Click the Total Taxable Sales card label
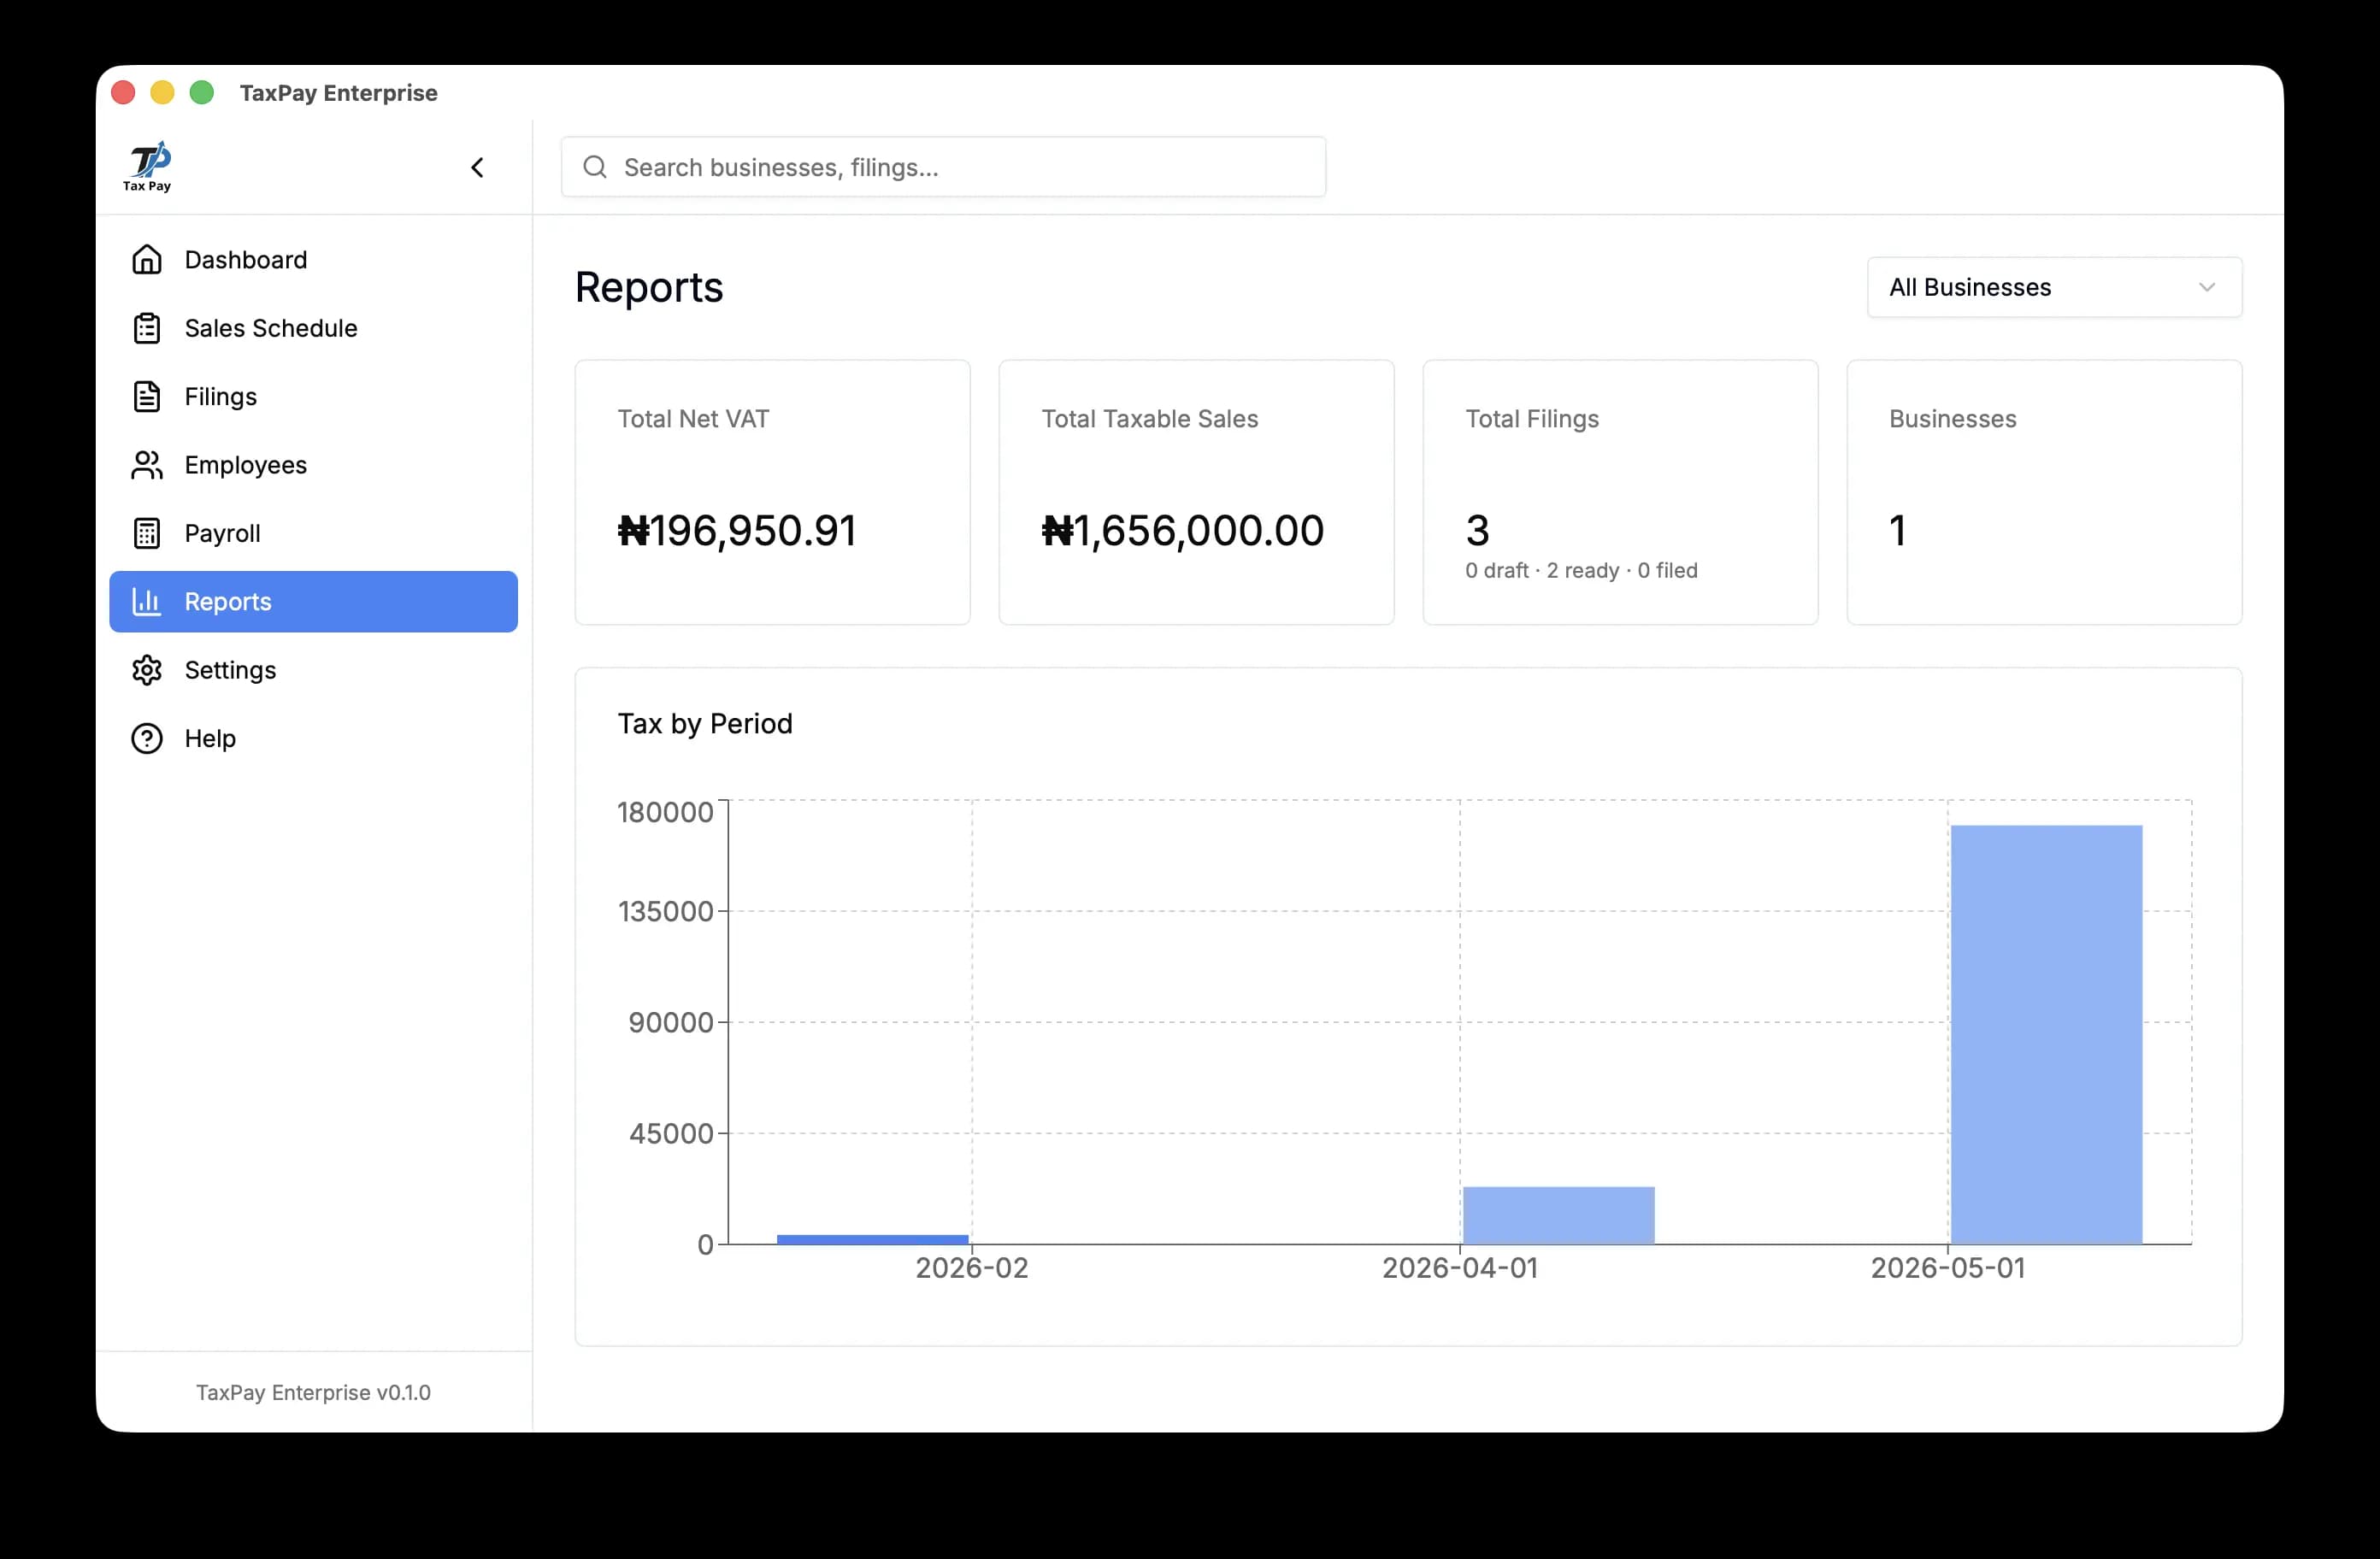The image size is (2380, 1559). (1149, 419)
